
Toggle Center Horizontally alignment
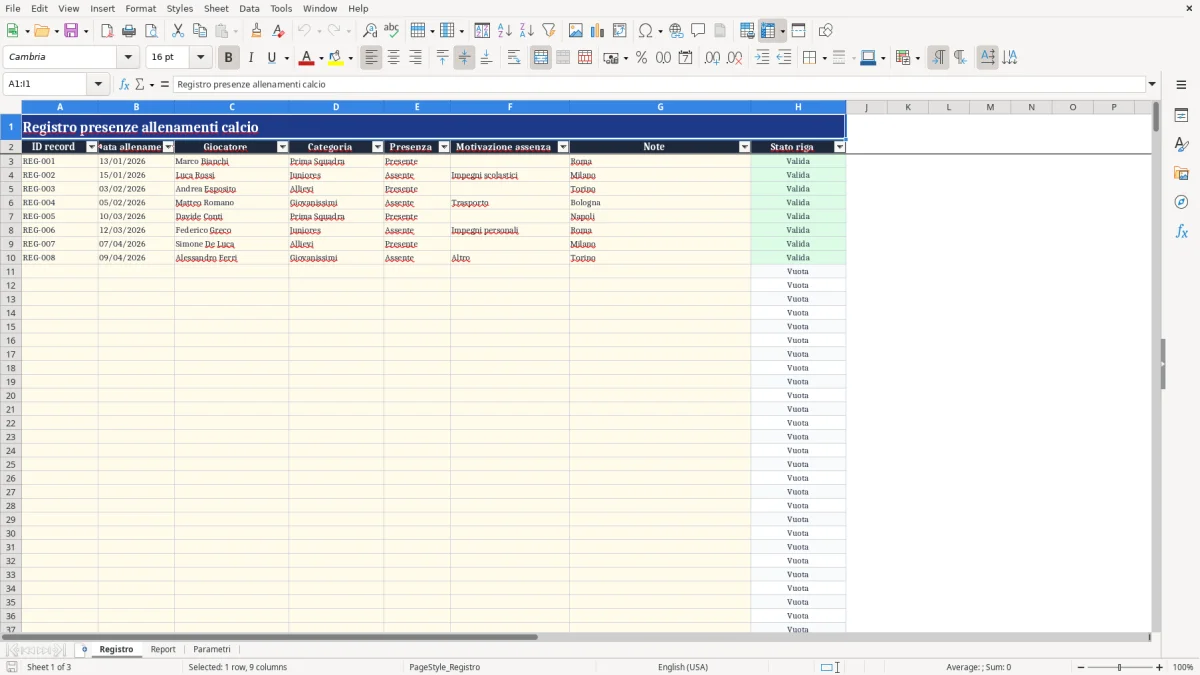pos(393,58)
